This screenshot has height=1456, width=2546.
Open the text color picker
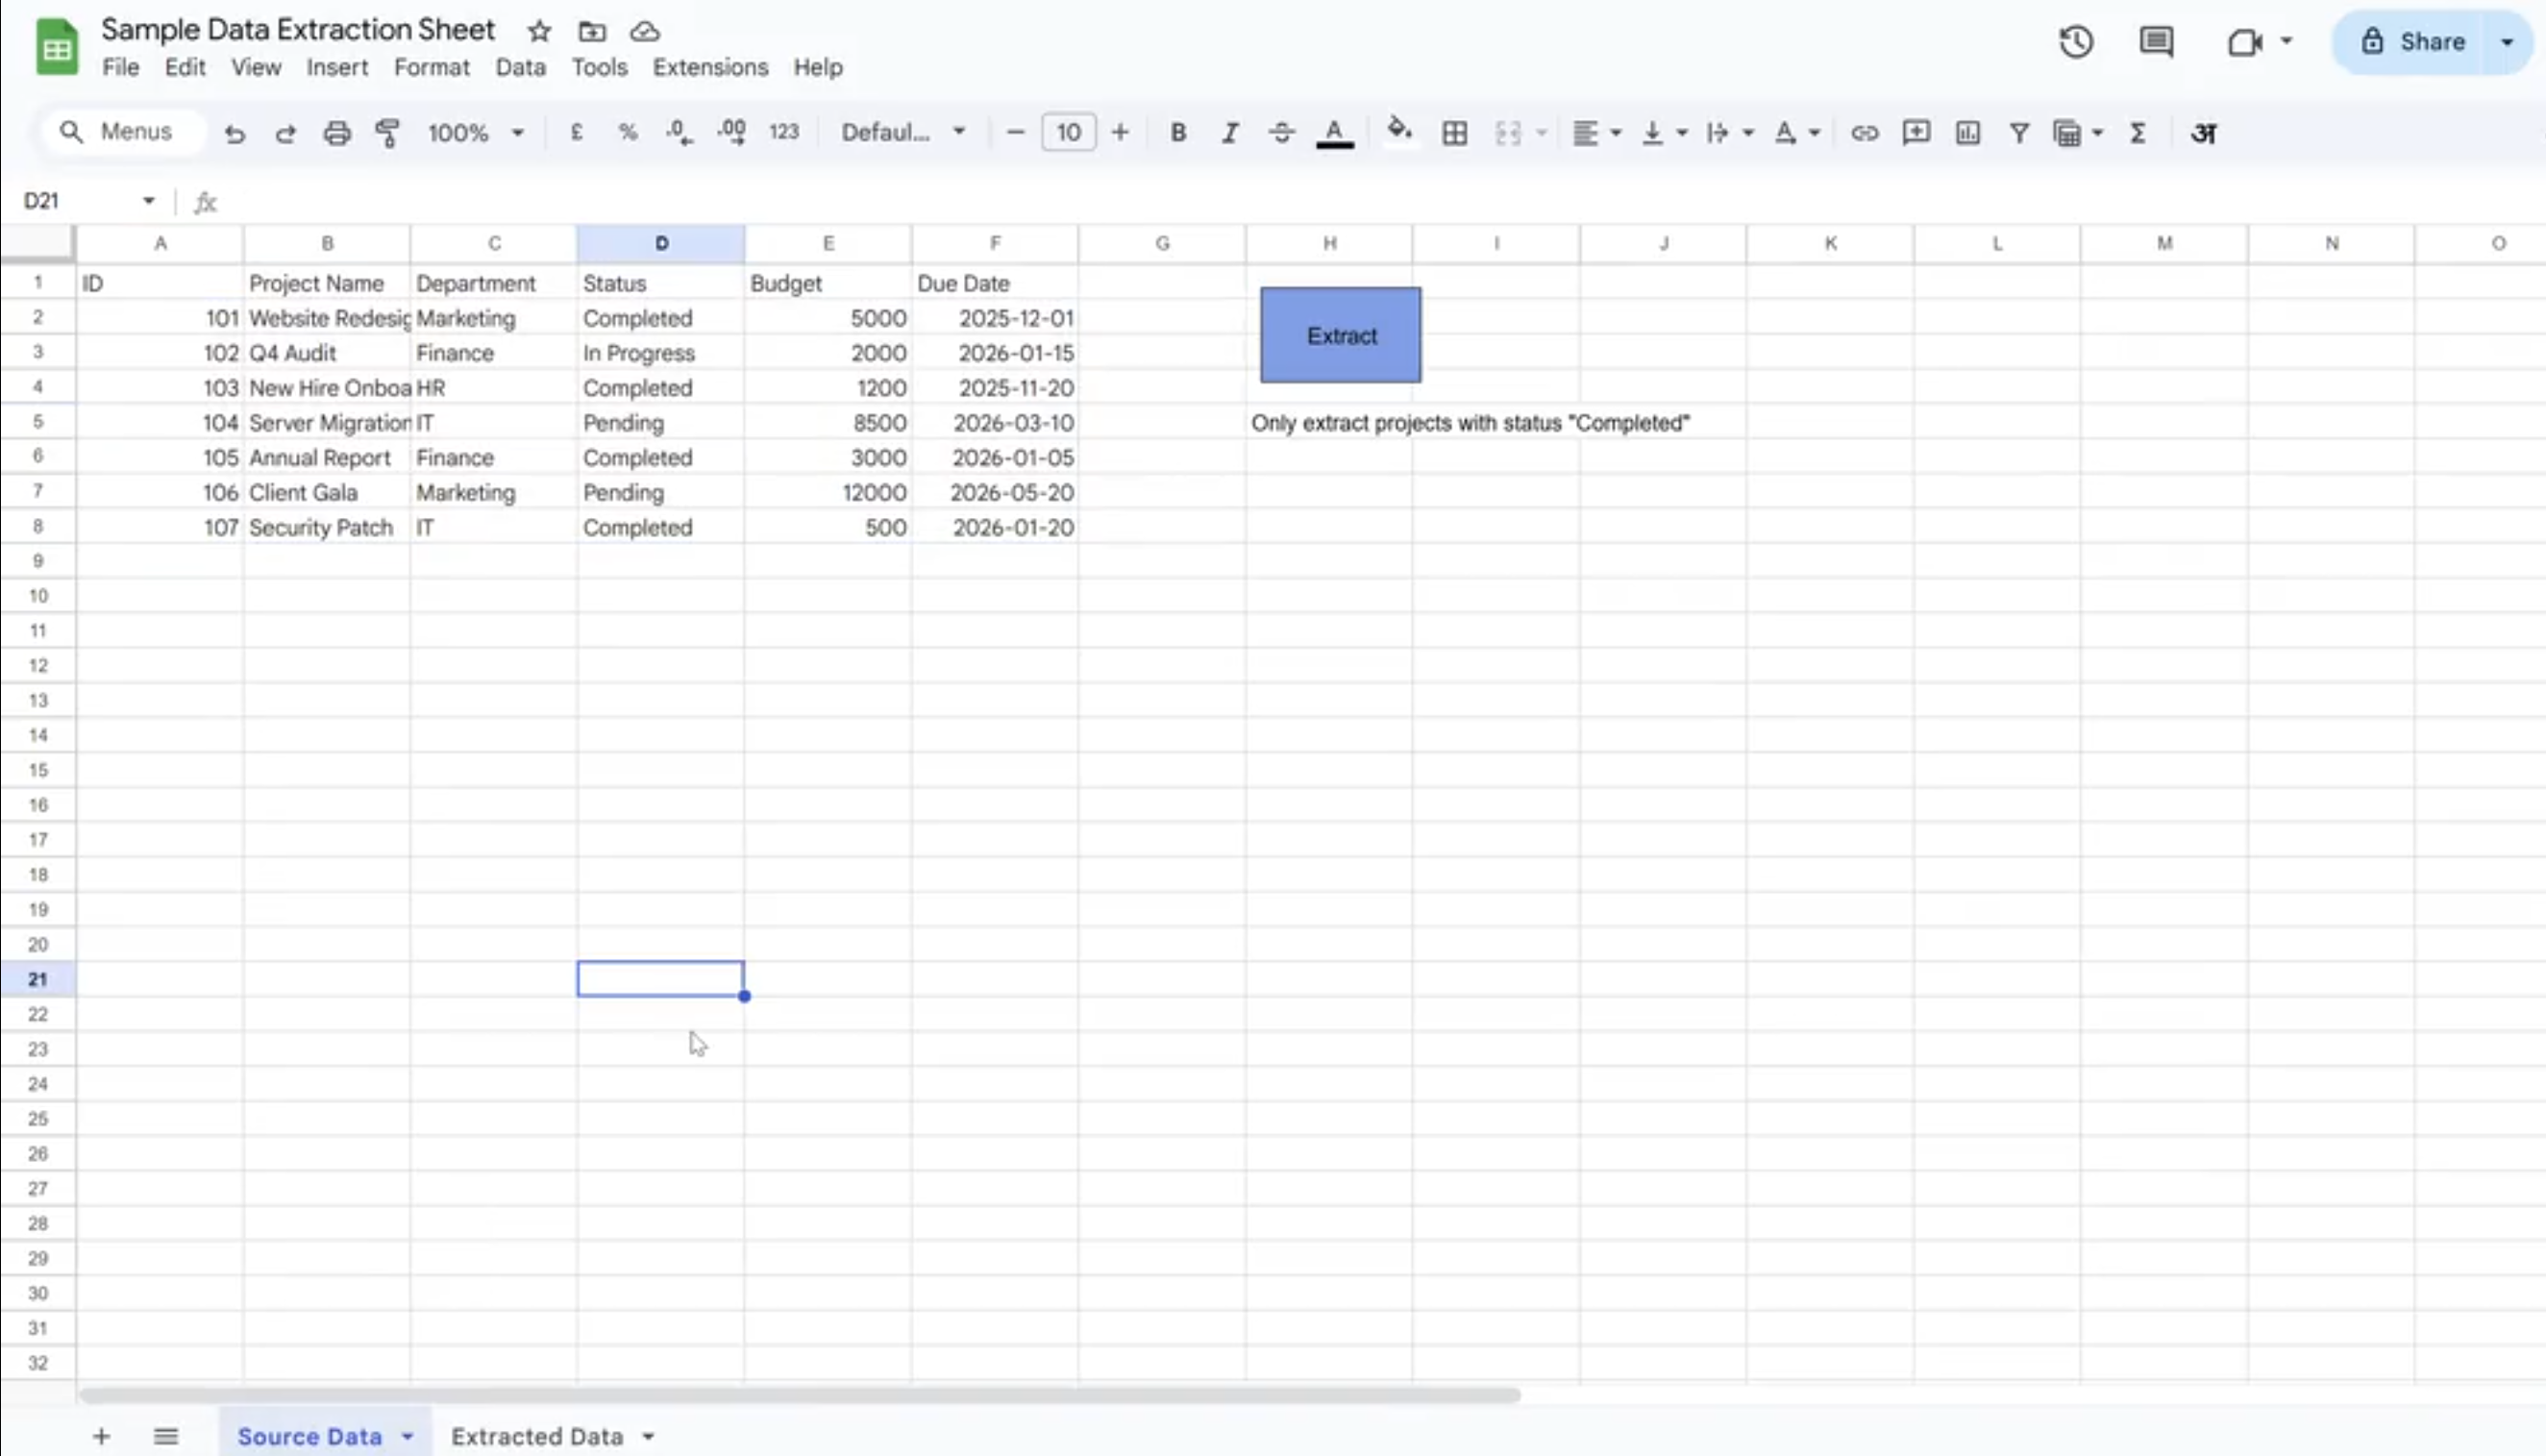[1334, 132]
